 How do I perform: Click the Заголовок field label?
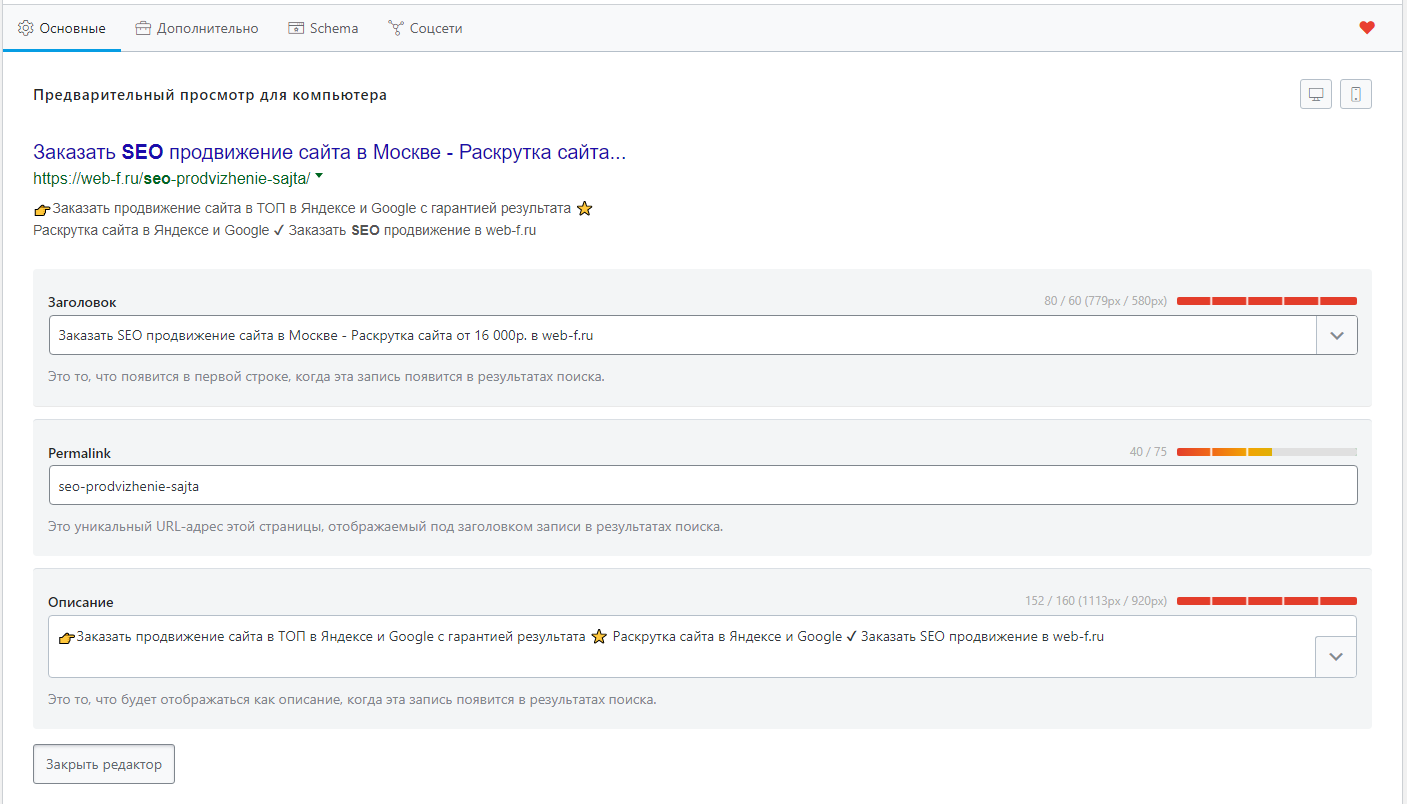[x=82, y=302]
